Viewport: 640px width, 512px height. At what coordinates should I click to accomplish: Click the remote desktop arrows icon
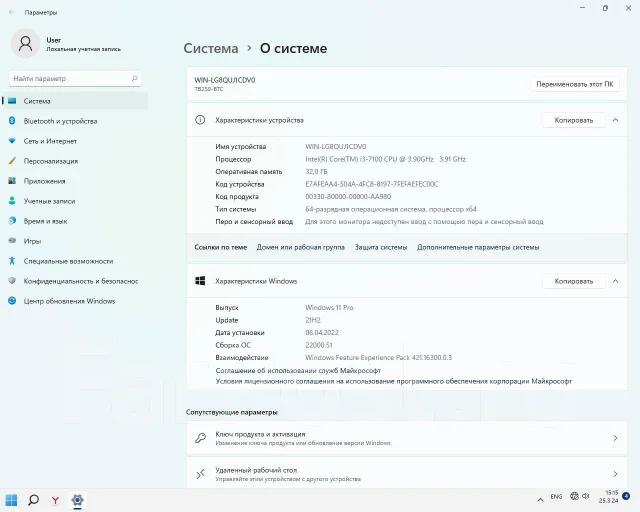[200, 474]
